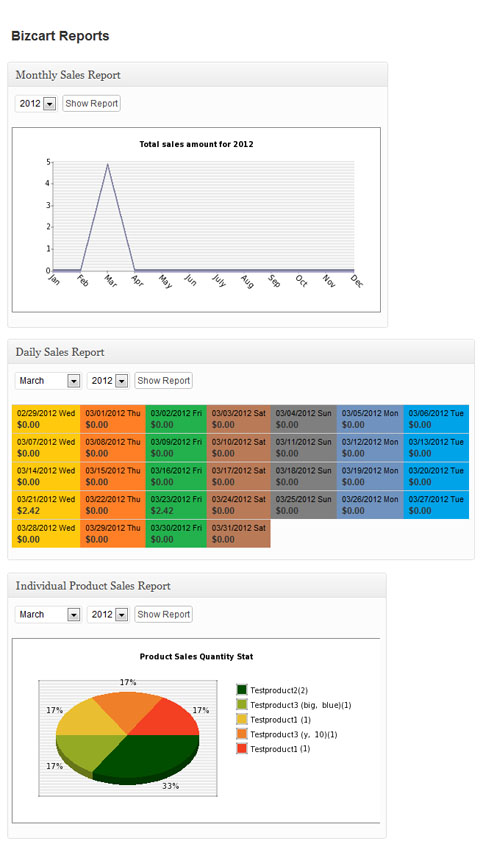Select the 03/19/2012 Mon cell
The image size is (483, 852).
click(370, 477)
